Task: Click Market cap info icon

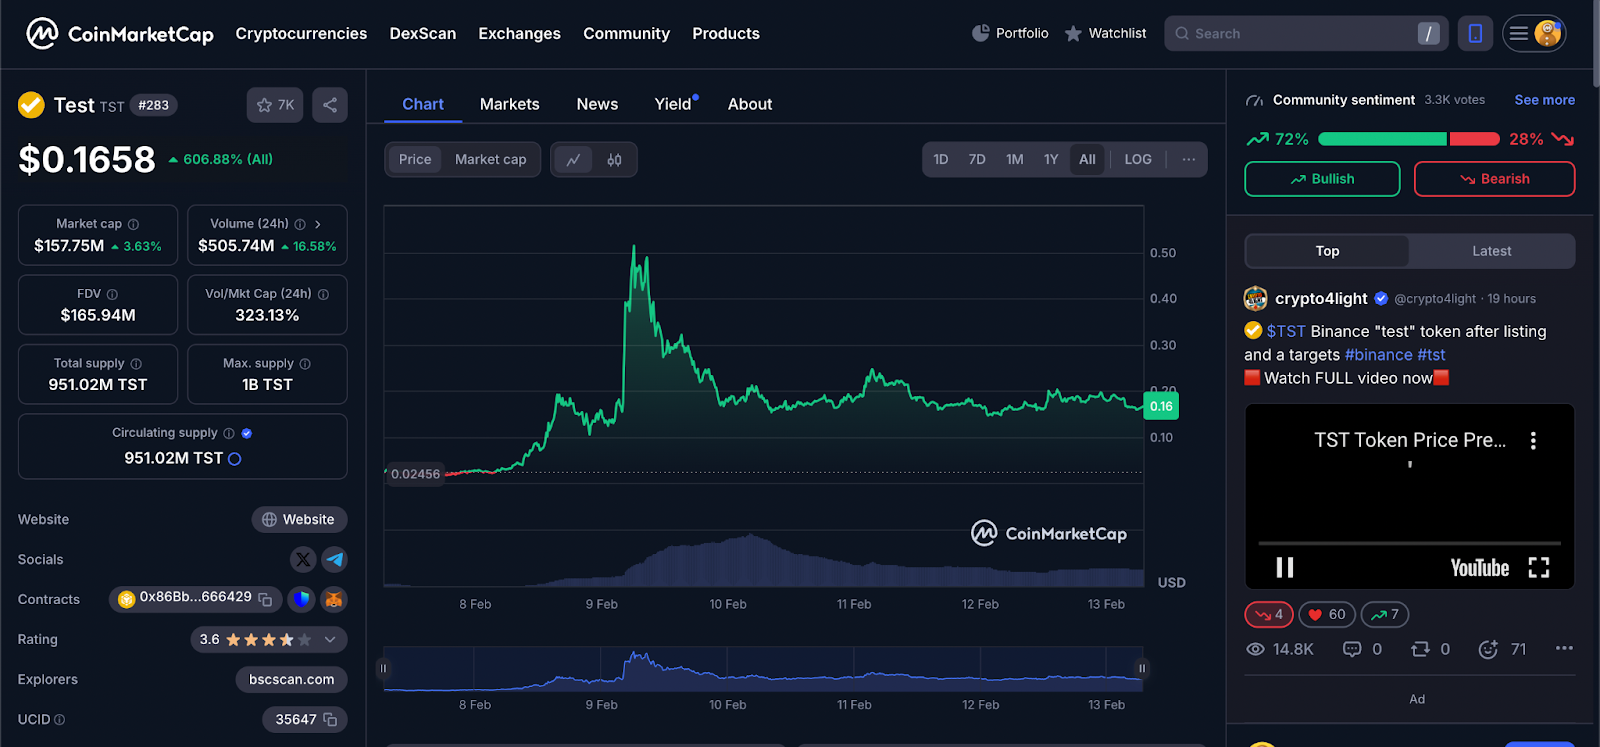Action: [133, 224]
